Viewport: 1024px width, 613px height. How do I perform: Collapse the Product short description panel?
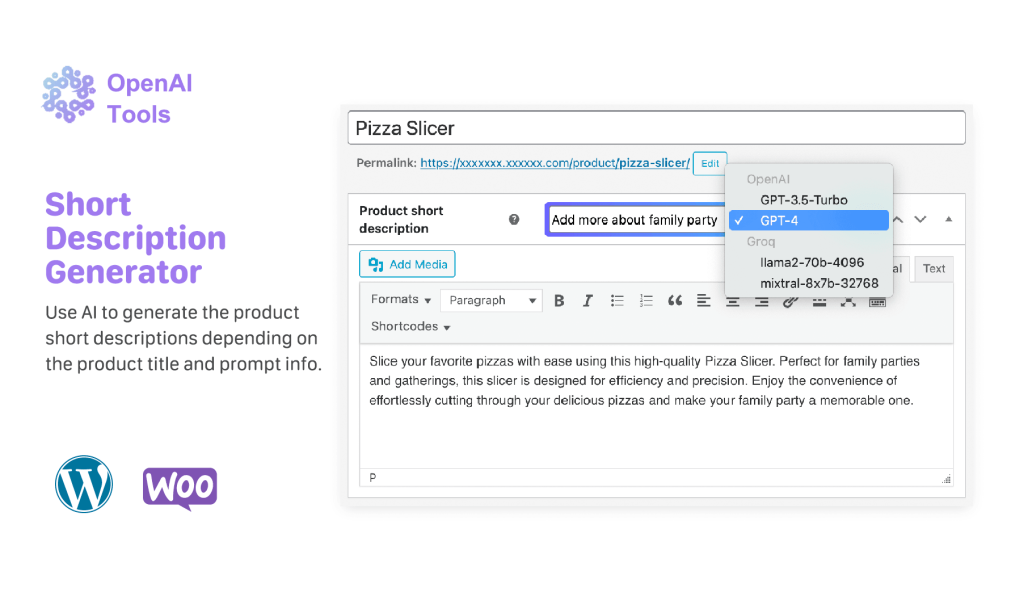[948, 219]
